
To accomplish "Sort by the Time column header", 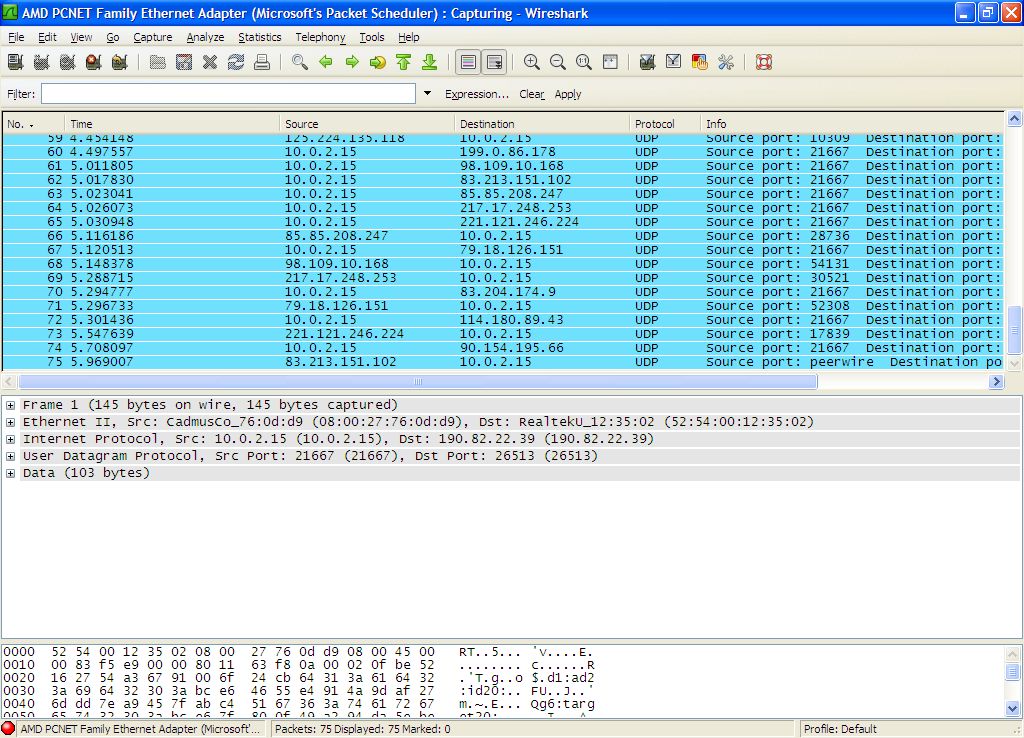I will (x=172, y=123).
